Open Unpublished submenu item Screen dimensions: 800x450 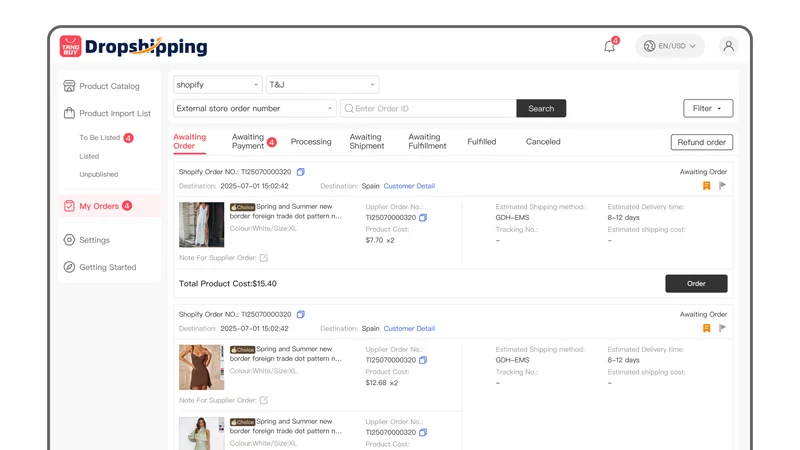click(98, 174)
